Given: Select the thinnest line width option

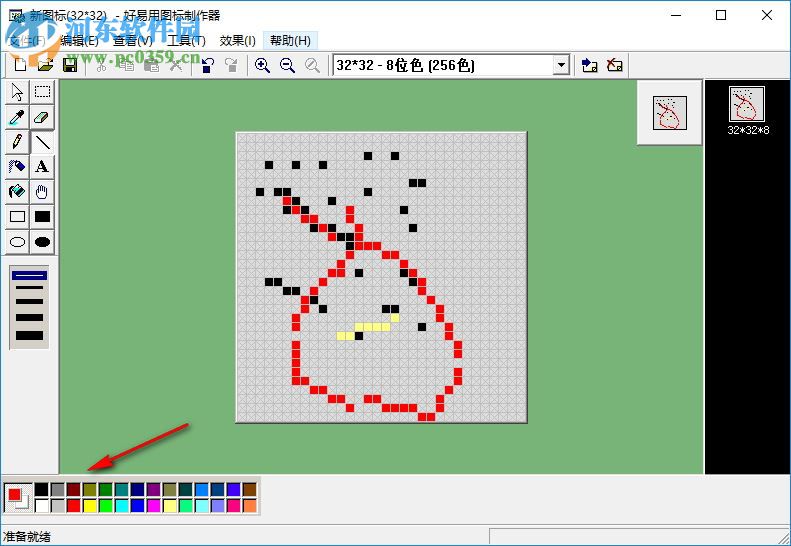Looking at the screenshot, I should [x=29, y=276].
